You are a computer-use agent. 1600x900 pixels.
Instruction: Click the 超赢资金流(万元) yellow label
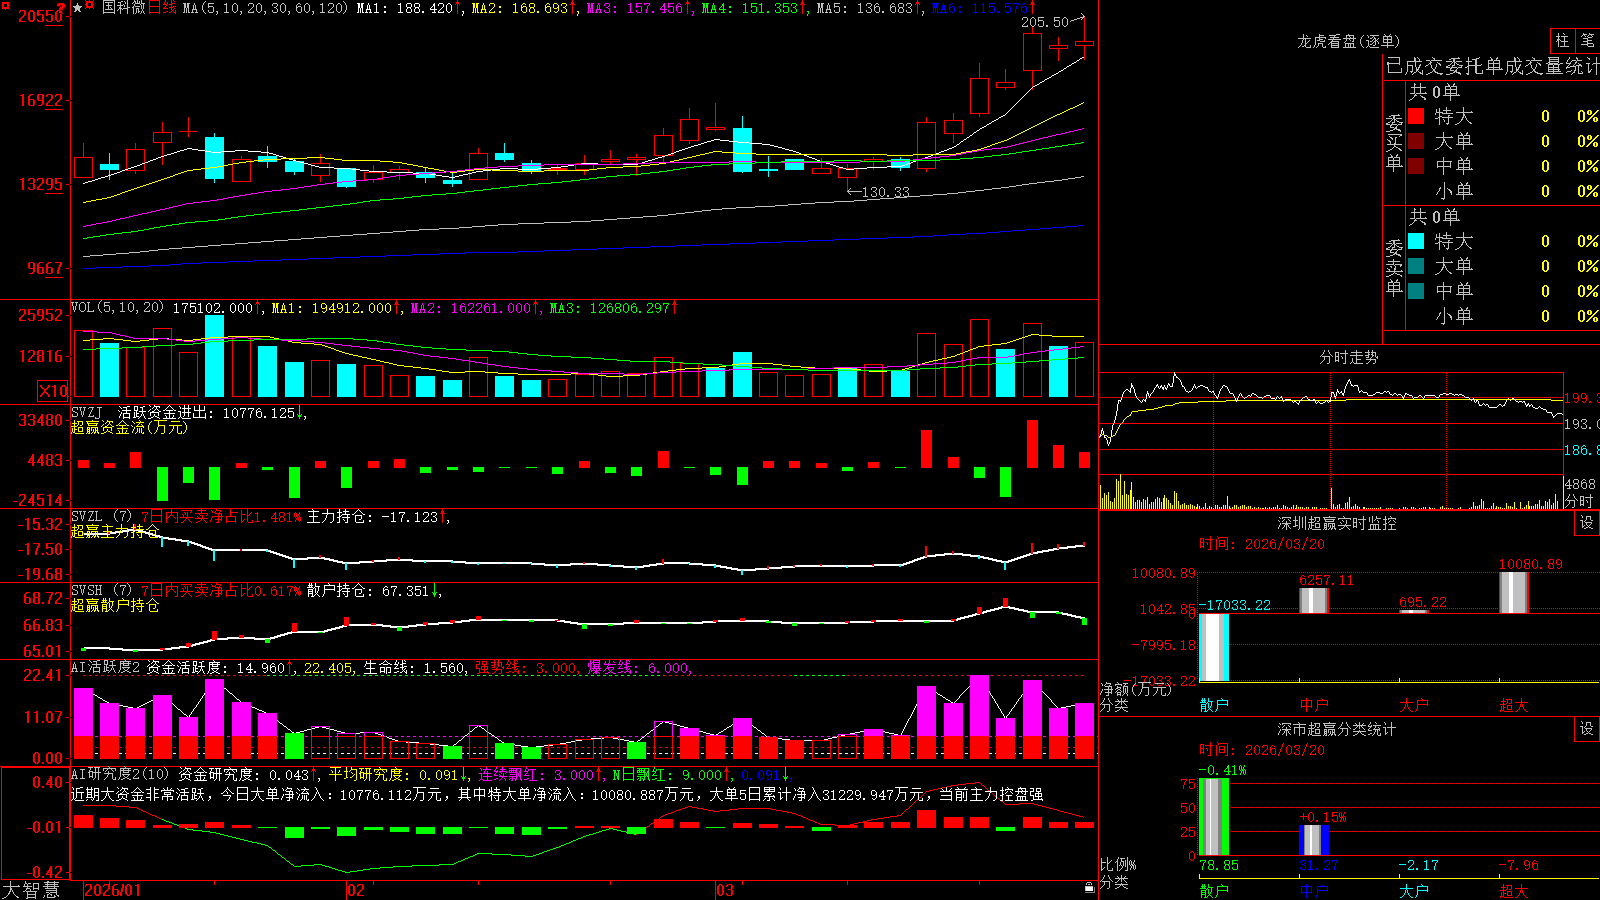point(129,428)
